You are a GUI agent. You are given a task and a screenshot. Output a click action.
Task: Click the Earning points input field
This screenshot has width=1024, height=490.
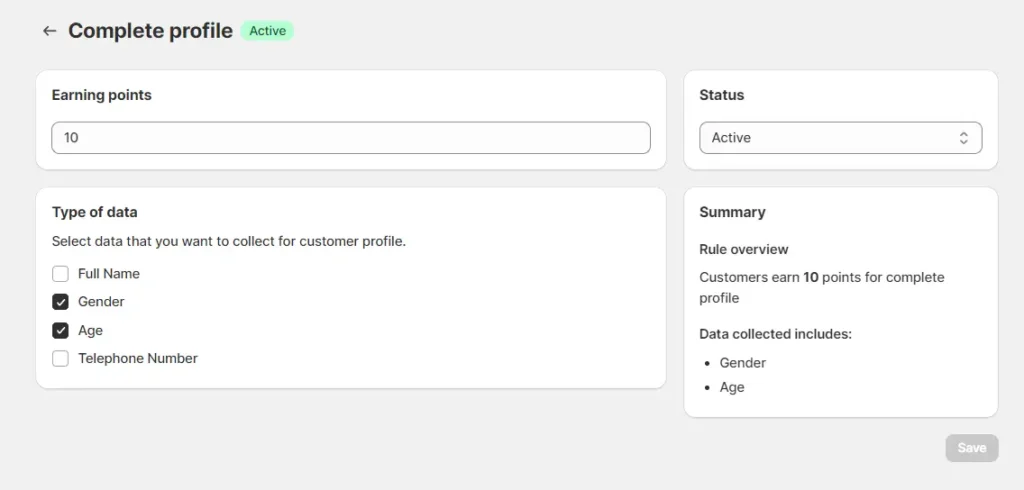click(x=350, y=138)
